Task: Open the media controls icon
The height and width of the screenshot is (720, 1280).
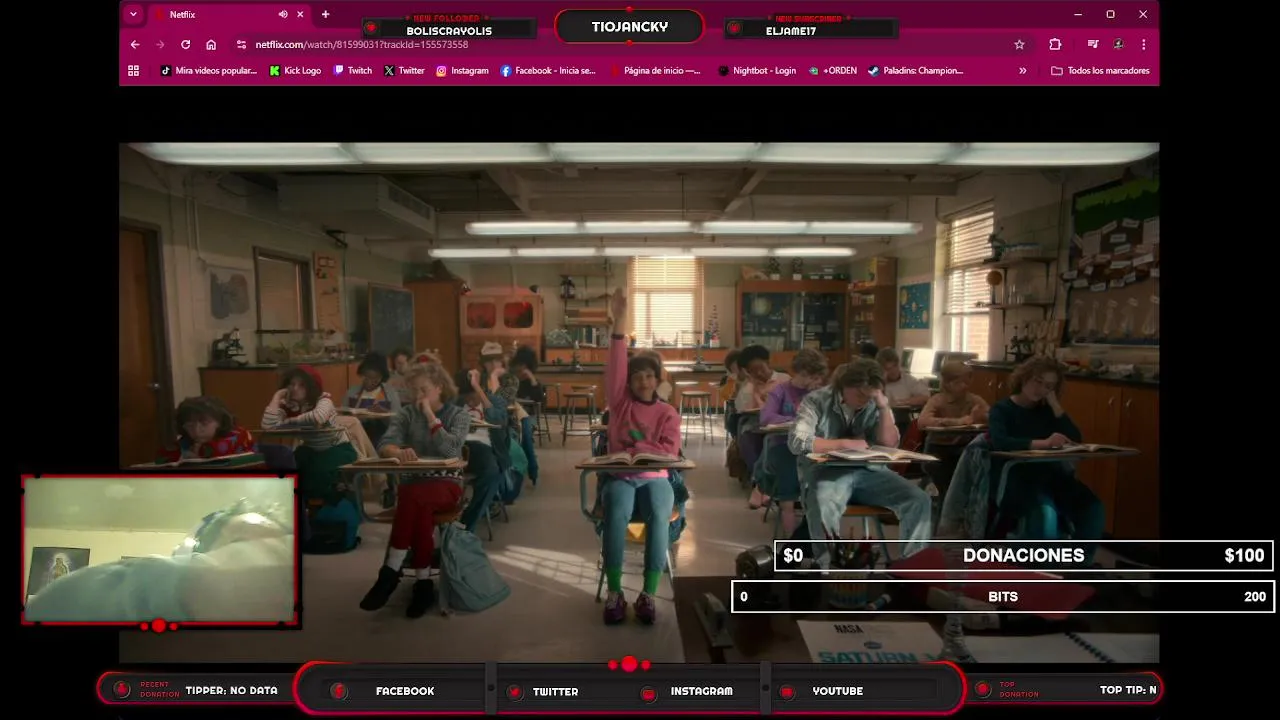Action: [1092, 44]
